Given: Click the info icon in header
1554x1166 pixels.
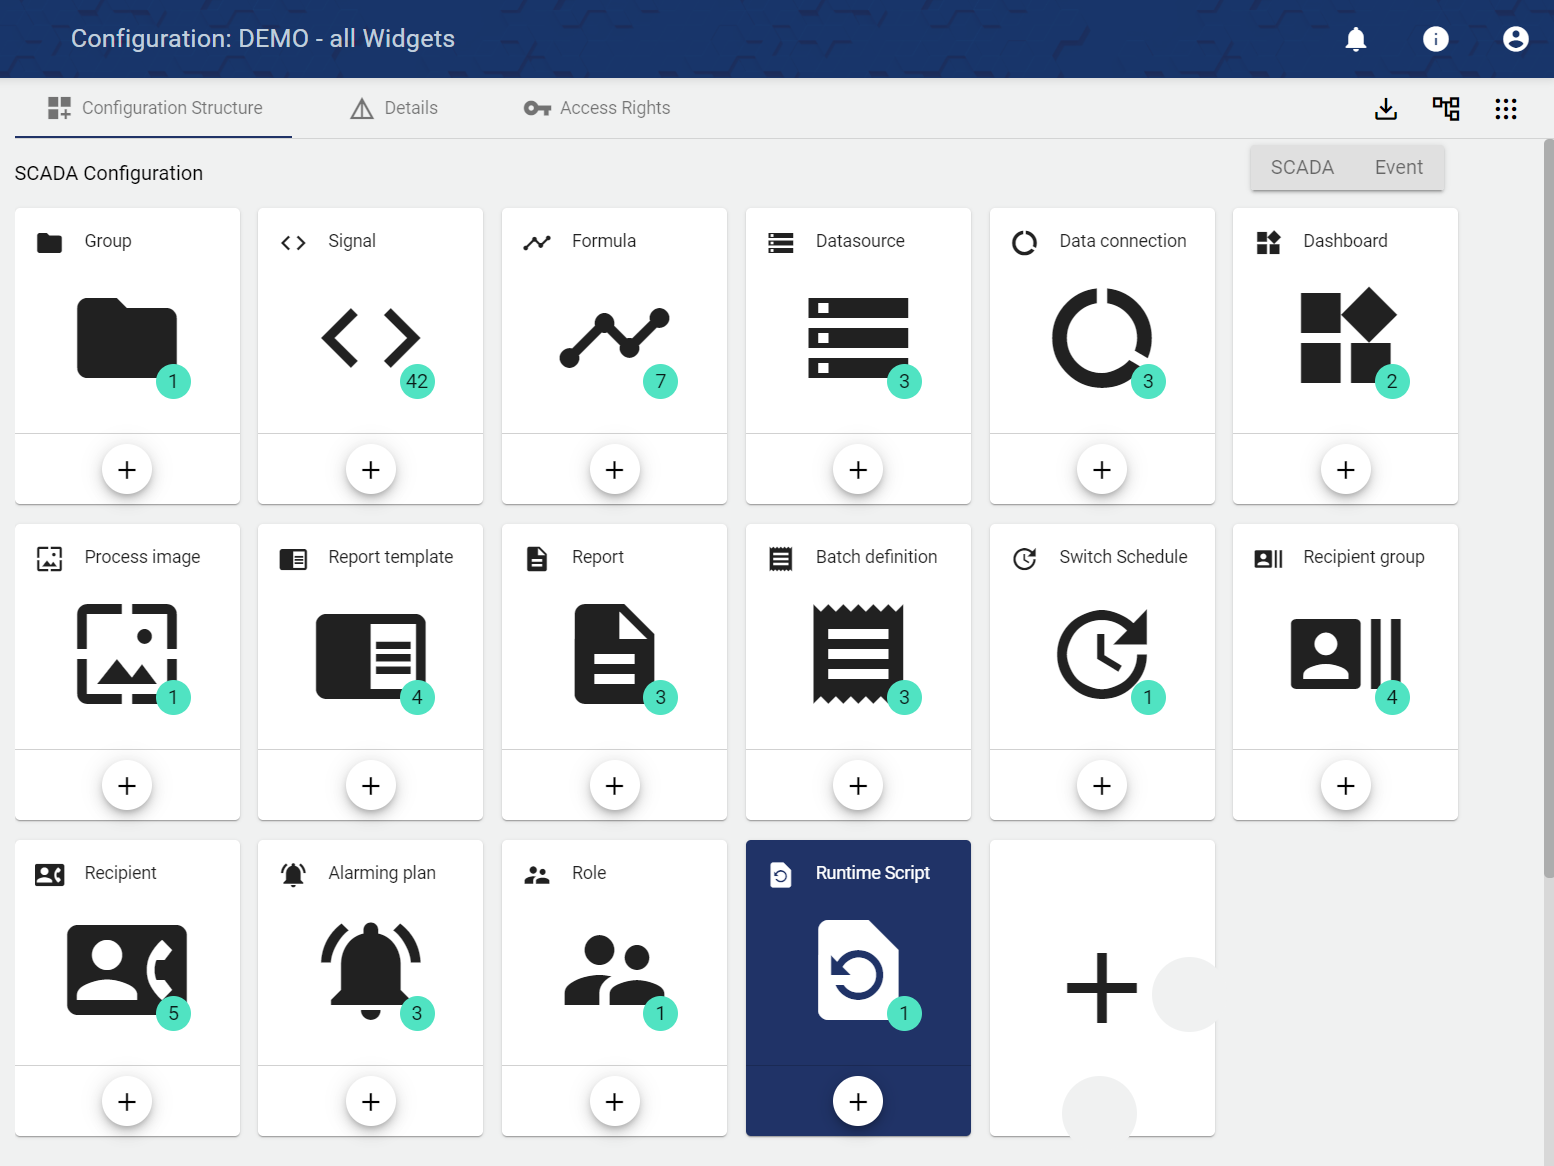Looking at the screenshot, I should [1435, 39].
